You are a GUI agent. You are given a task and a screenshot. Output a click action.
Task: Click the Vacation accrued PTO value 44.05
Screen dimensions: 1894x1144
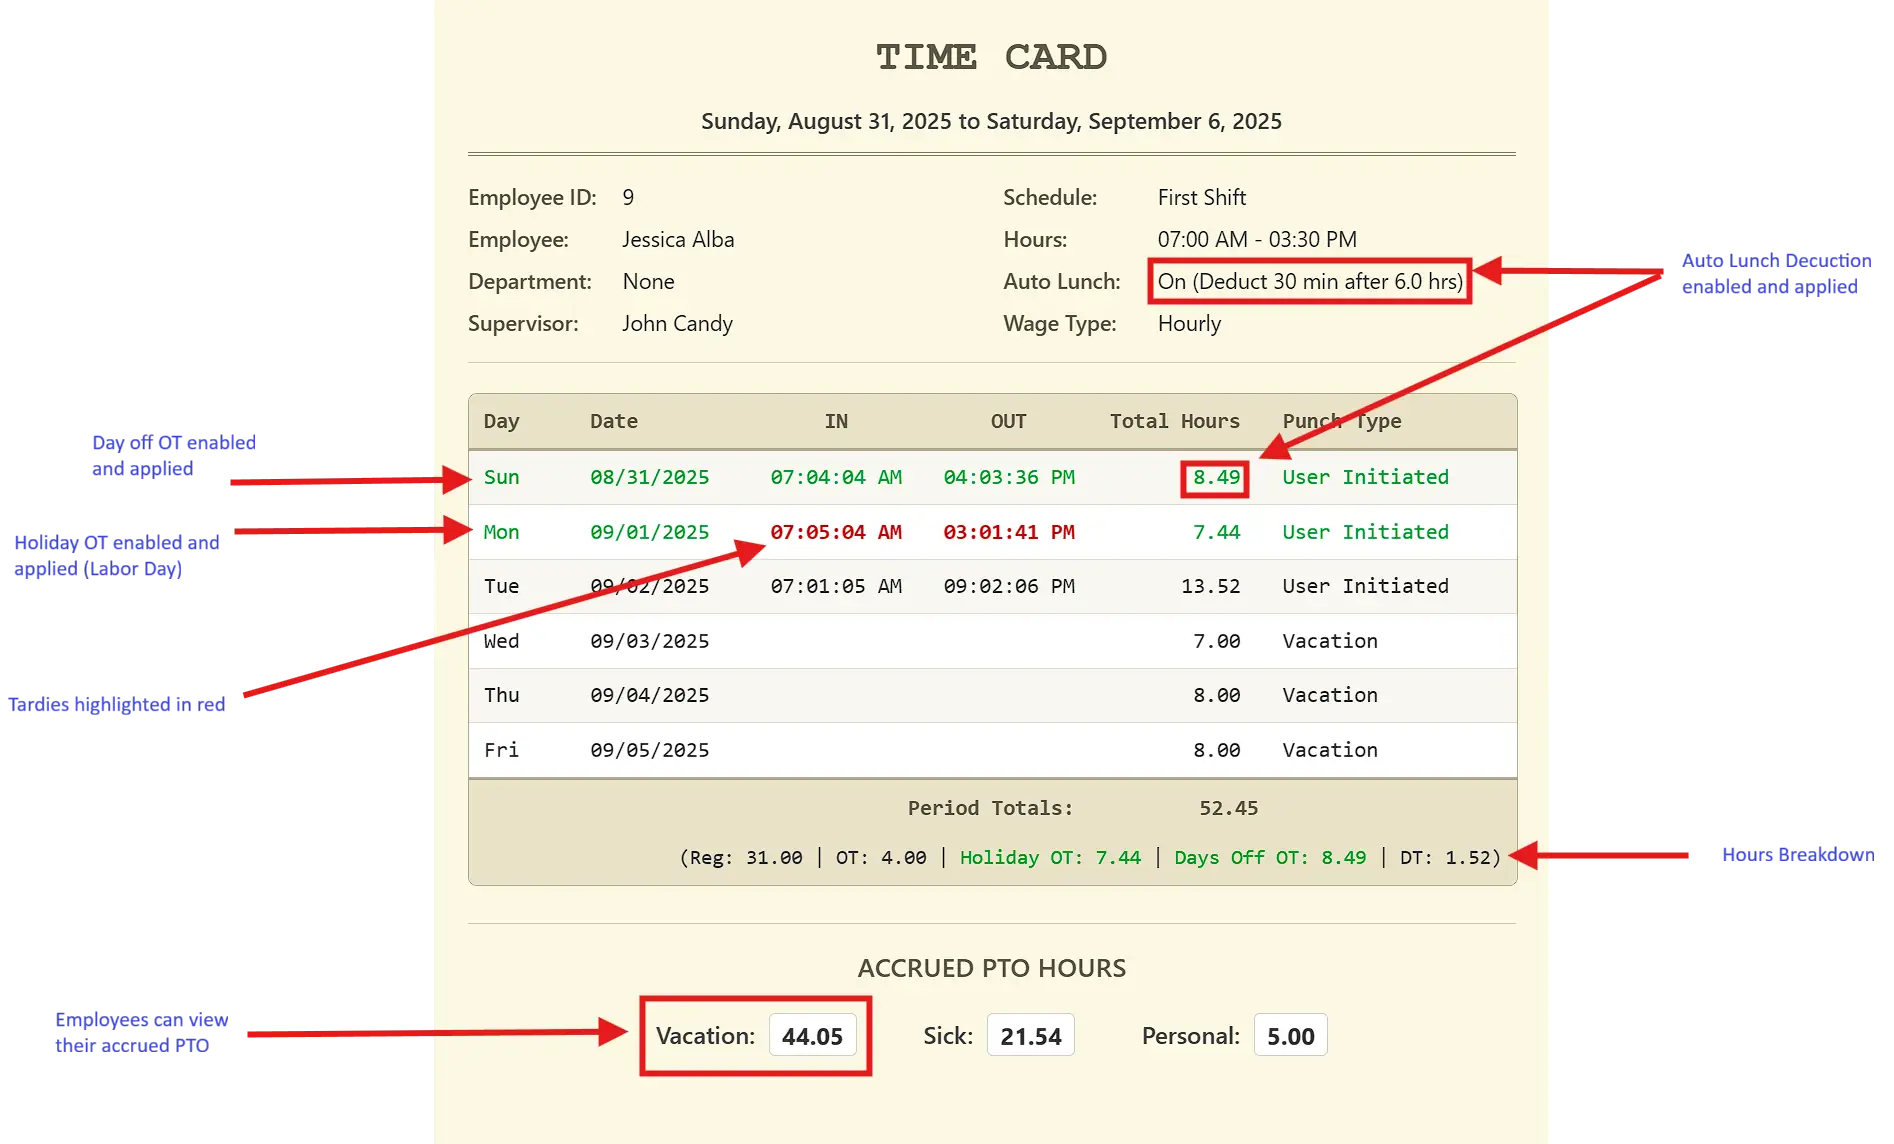coord(814,1036)
